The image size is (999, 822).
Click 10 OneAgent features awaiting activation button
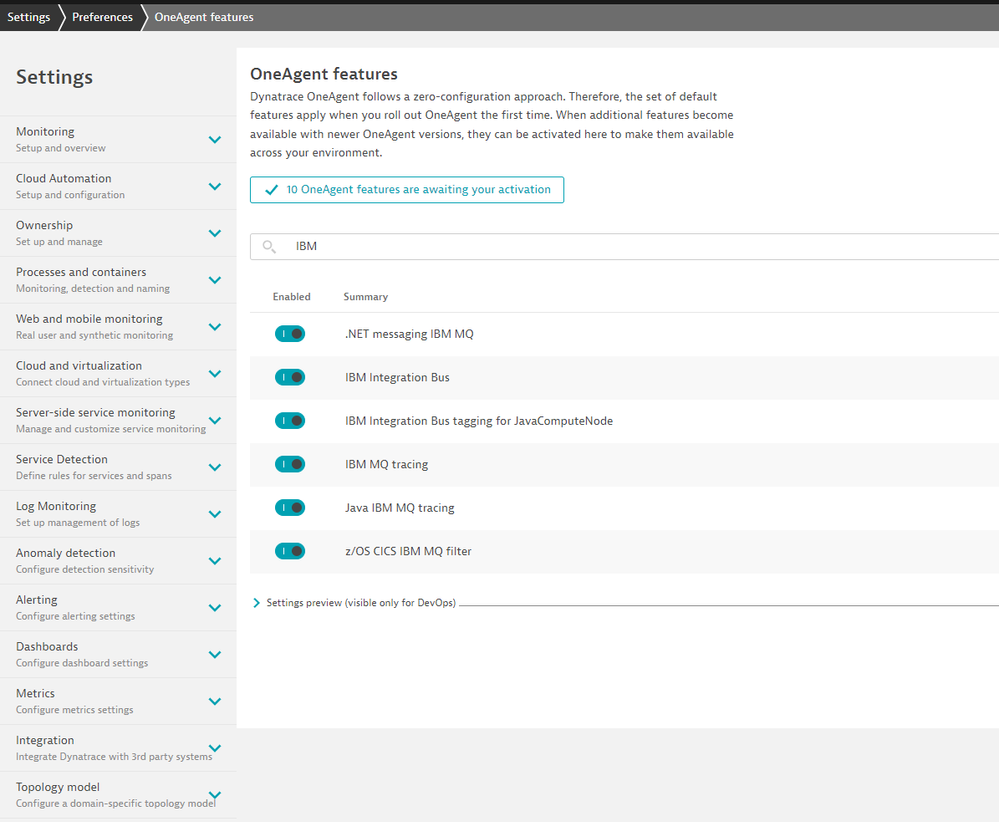pyautogui.click(x=407, y=190)
